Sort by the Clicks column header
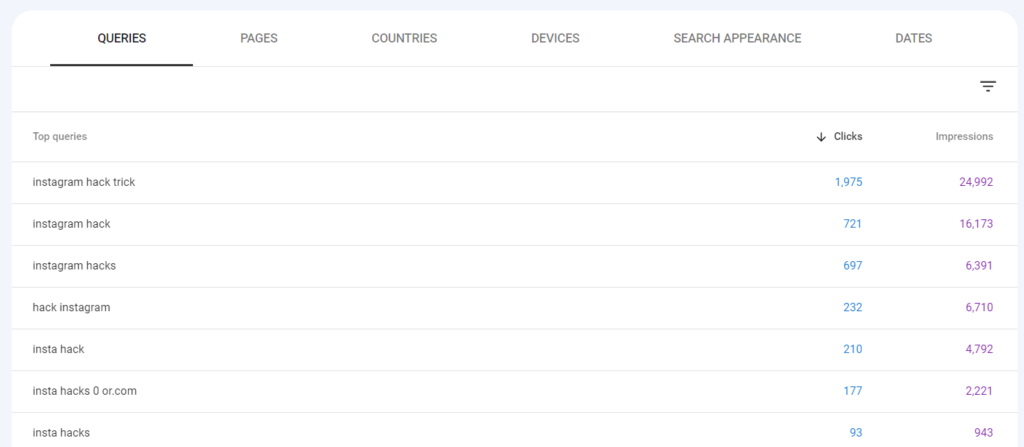Screen dimensions: 1024x447 [x=848, y=137]
